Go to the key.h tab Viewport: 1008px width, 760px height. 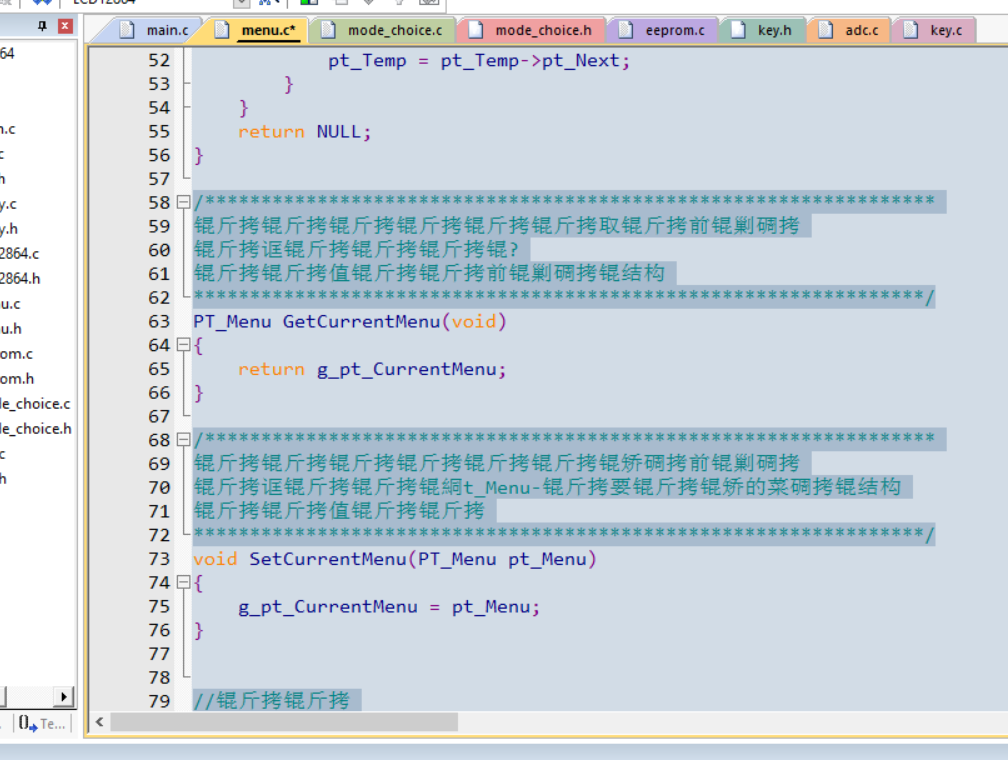762,30
